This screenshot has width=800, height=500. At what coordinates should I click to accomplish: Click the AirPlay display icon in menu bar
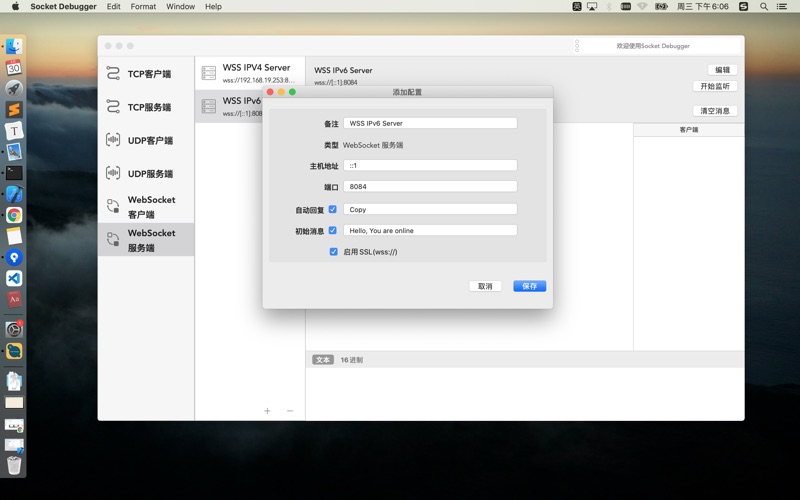point(592,7)
